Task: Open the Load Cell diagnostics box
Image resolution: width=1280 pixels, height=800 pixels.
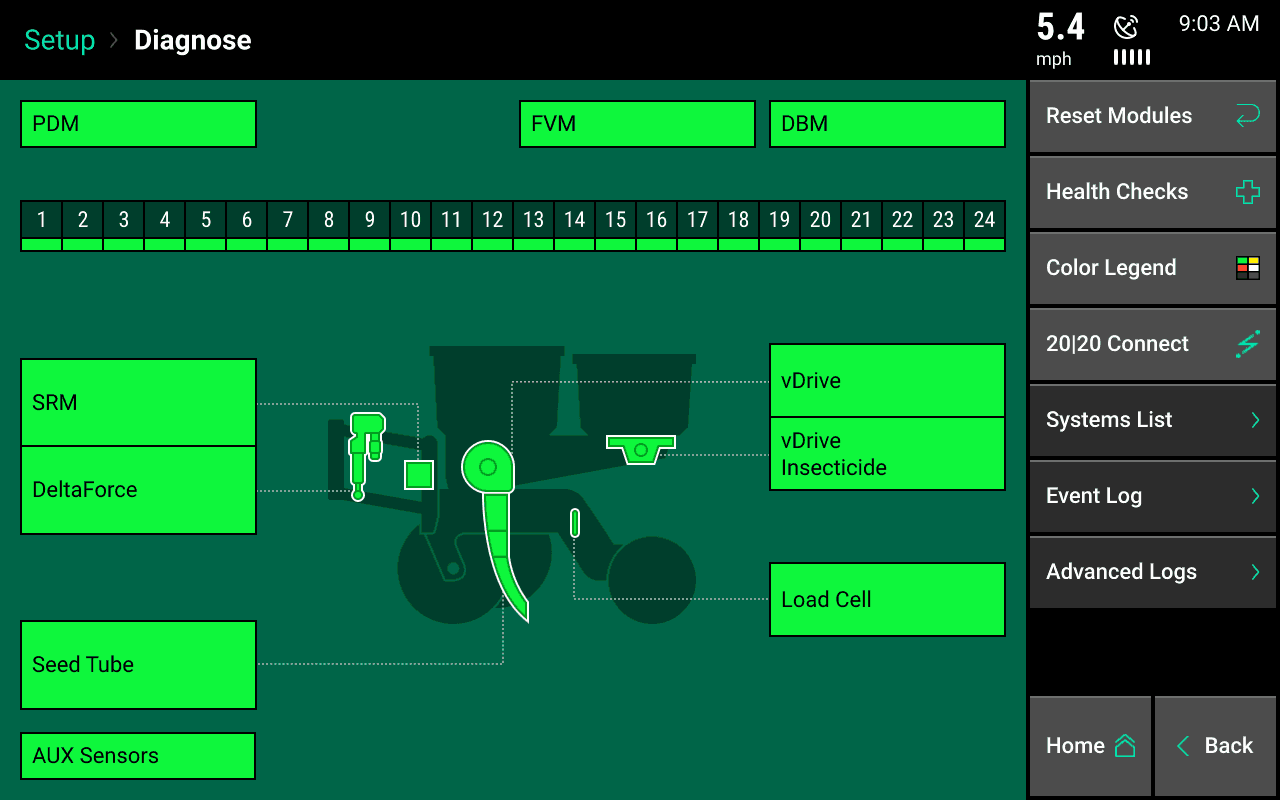Action: (886, 599)
